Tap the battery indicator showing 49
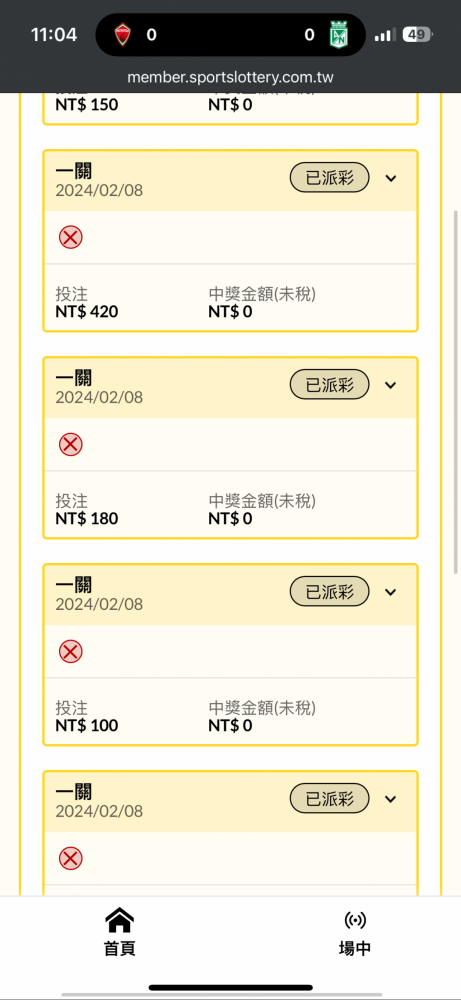Image resolution: width=461 pixels, height=1000 pixels. pos(418,34)
